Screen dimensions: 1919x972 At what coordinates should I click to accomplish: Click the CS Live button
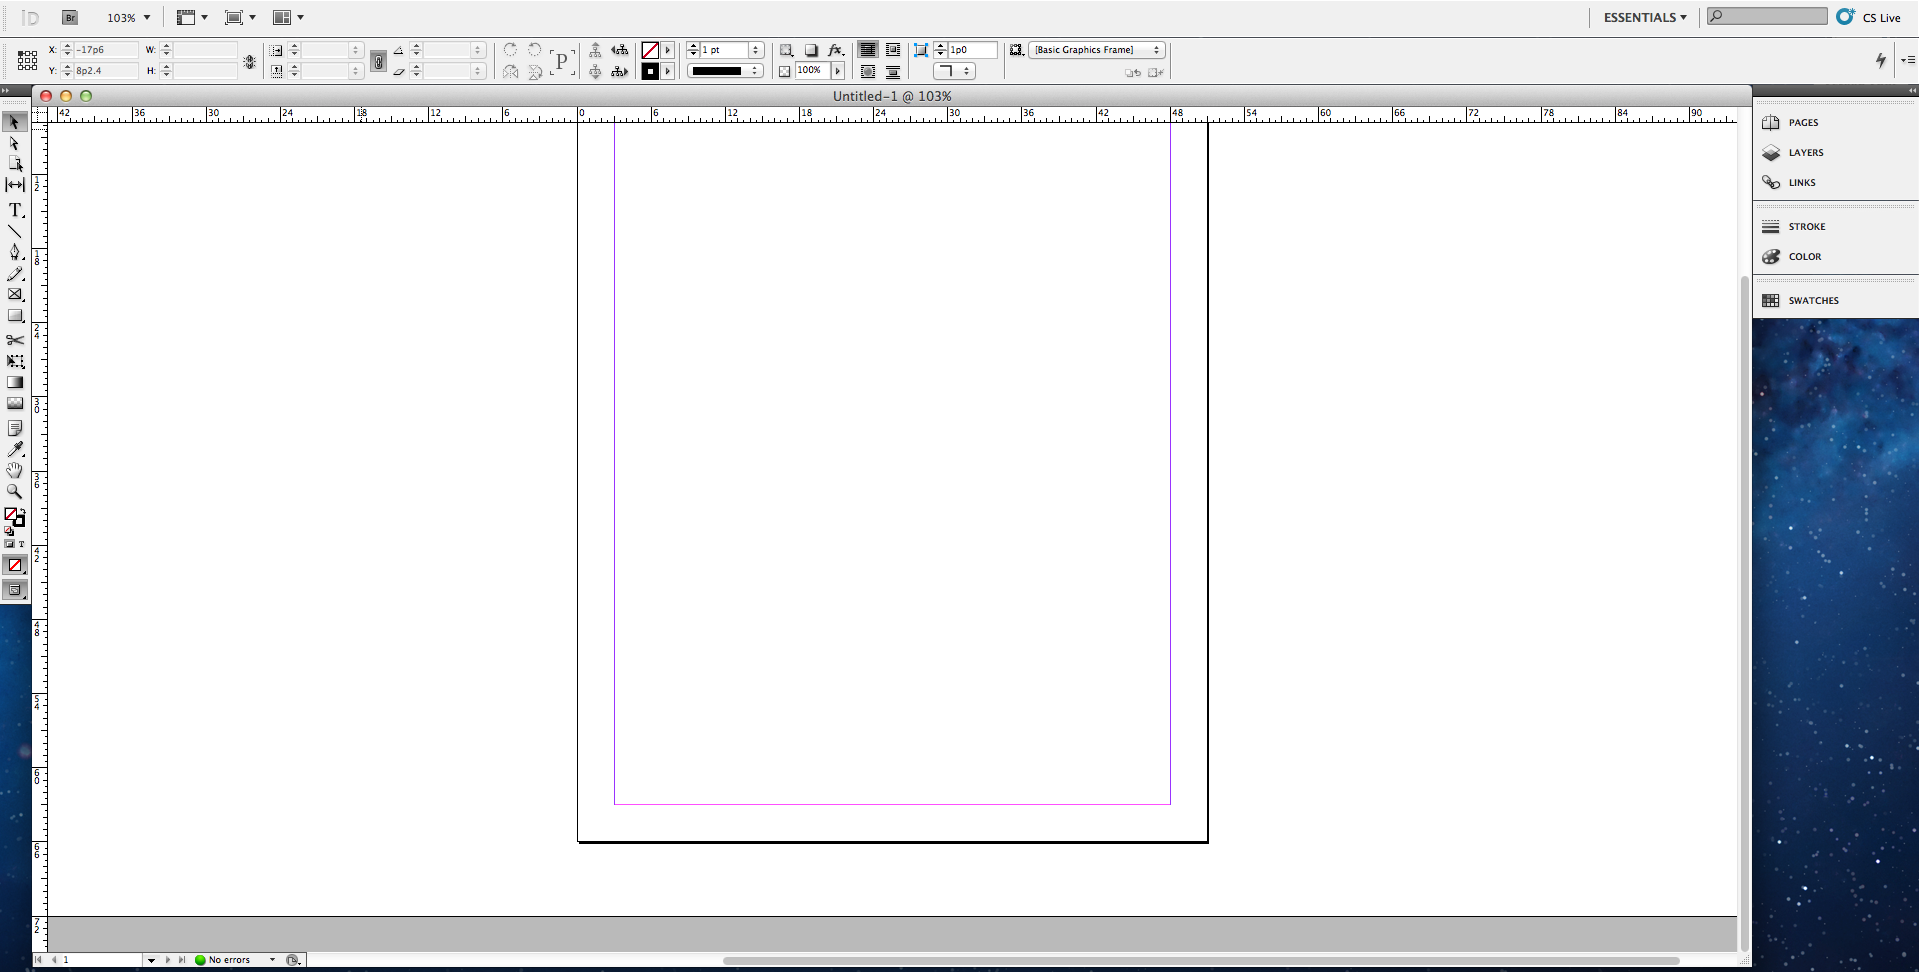click(1870, 17)
